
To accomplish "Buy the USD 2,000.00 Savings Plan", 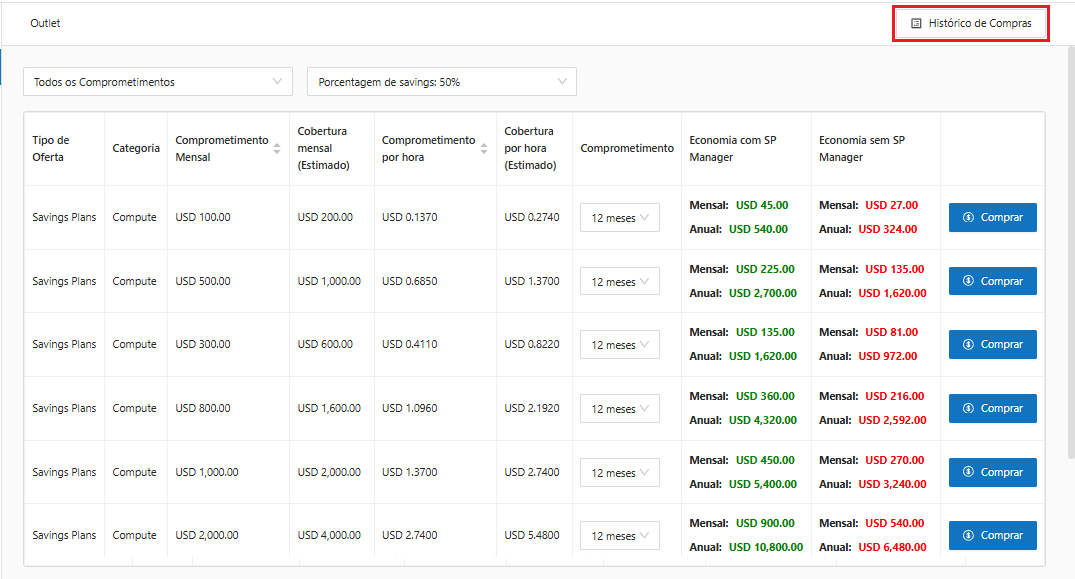I will click(x=992, y=535).
